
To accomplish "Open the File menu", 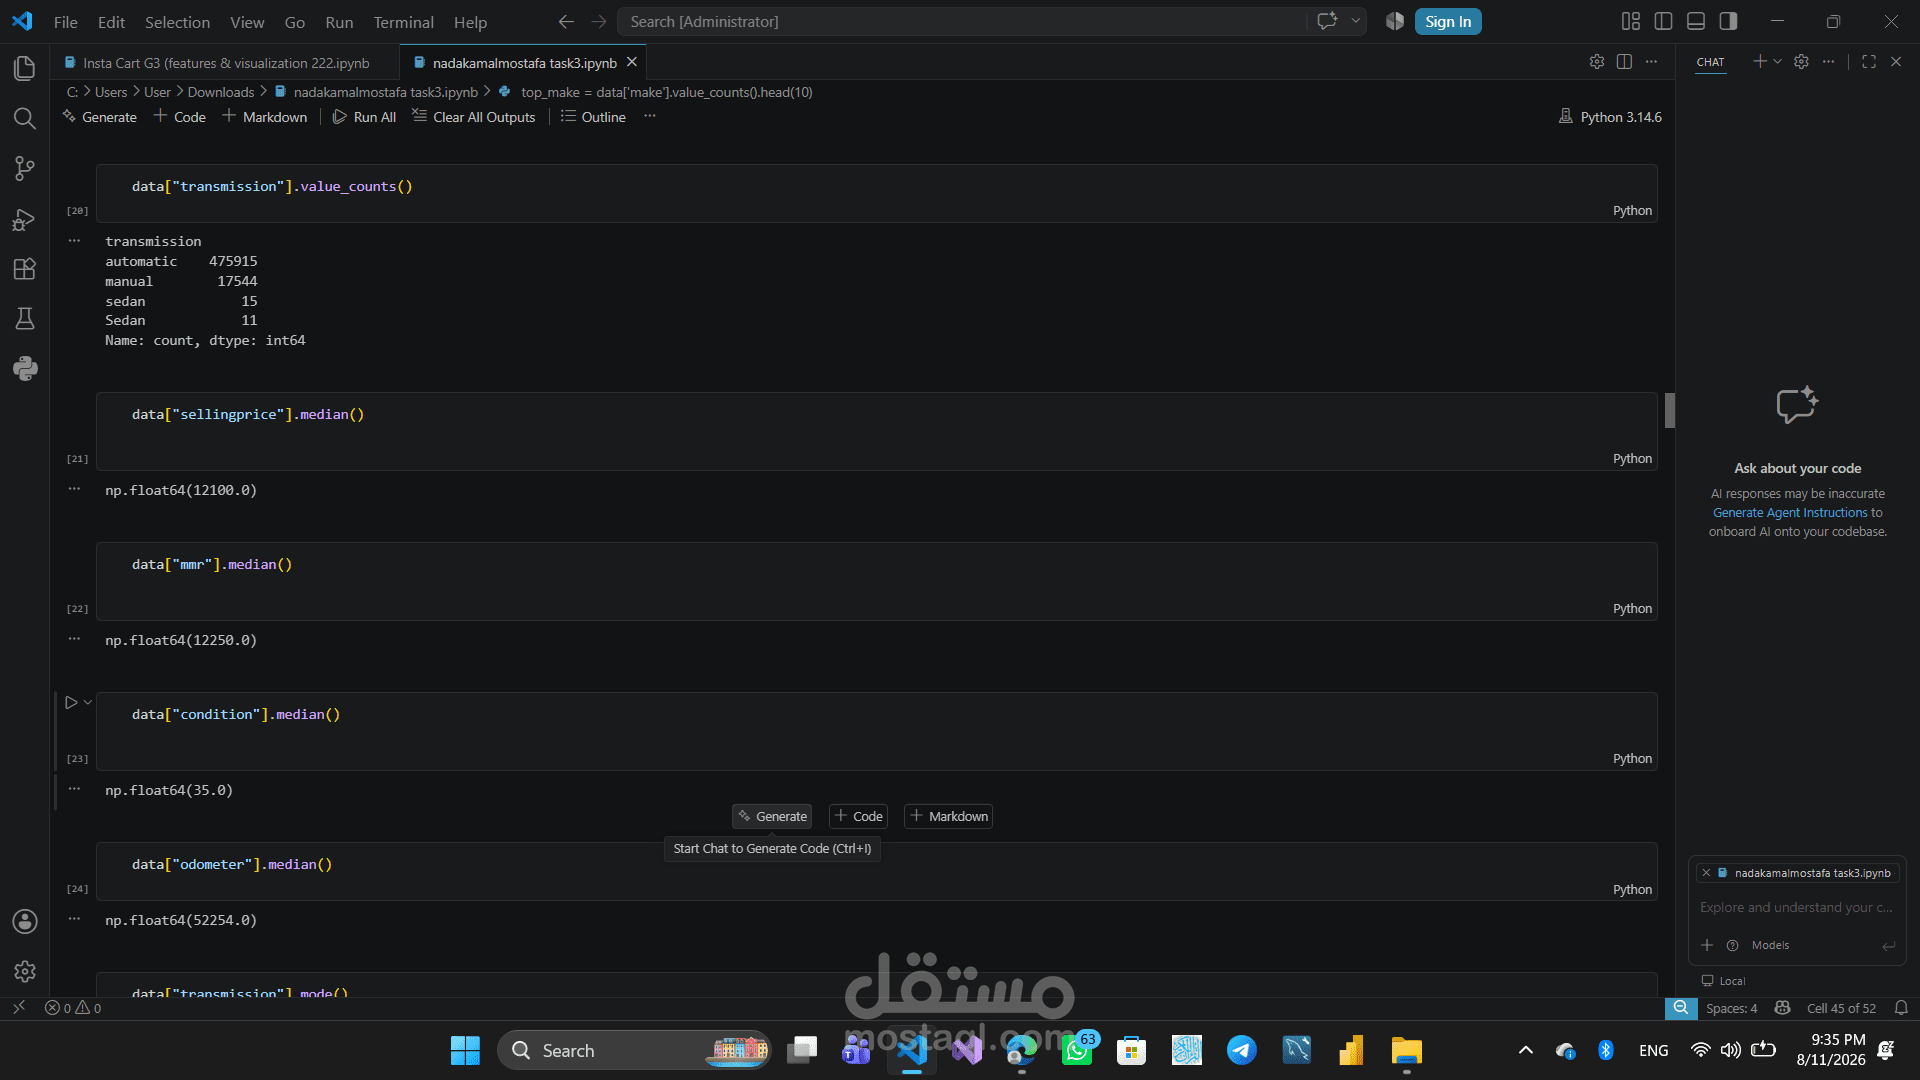I will [x=65, y=22].
